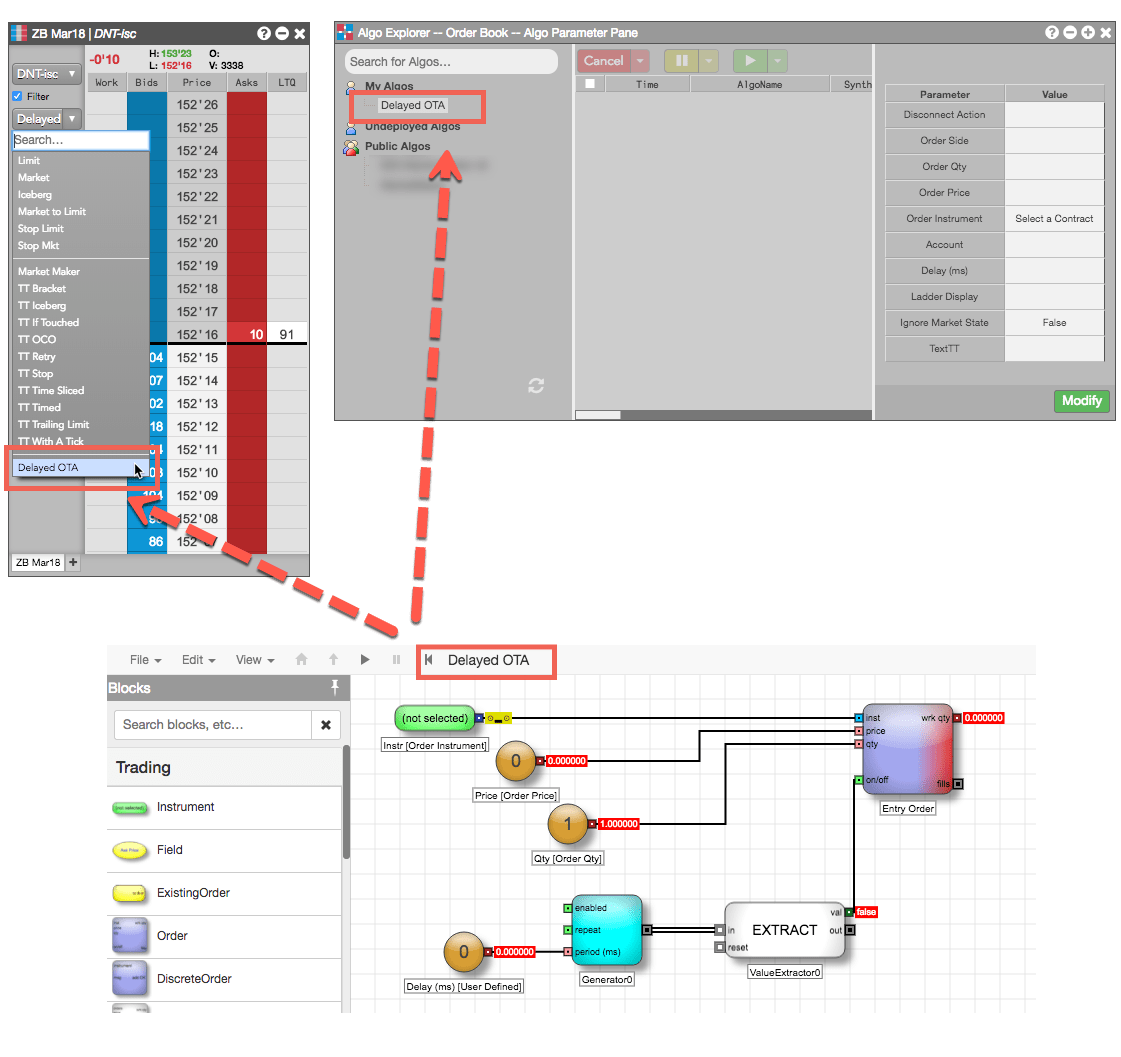Click the back-to-start icon beside Delayed OTA
This screenshot has width=1121, height=1057.
(428, 659)
